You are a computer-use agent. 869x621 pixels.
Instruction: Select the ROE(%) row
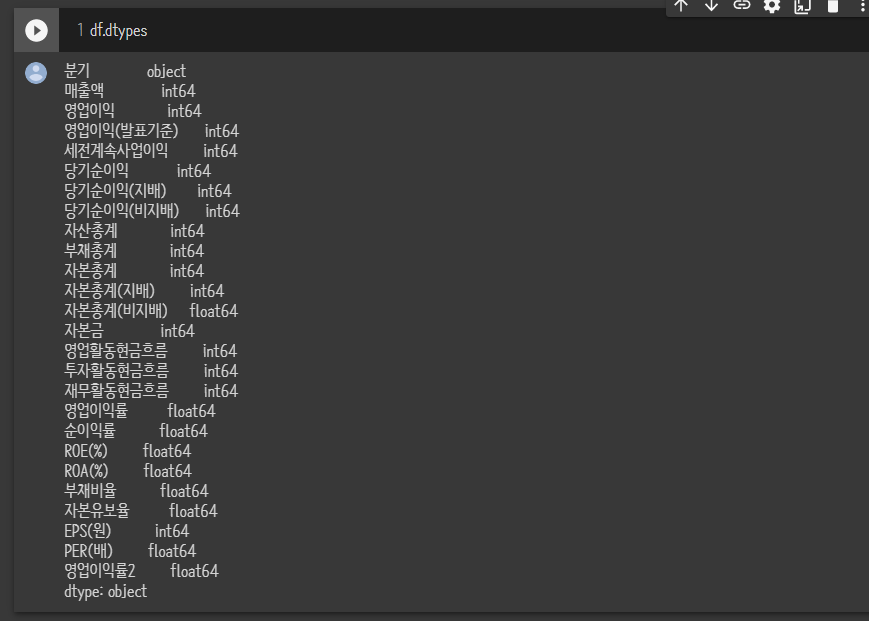(x=127, y=451)
